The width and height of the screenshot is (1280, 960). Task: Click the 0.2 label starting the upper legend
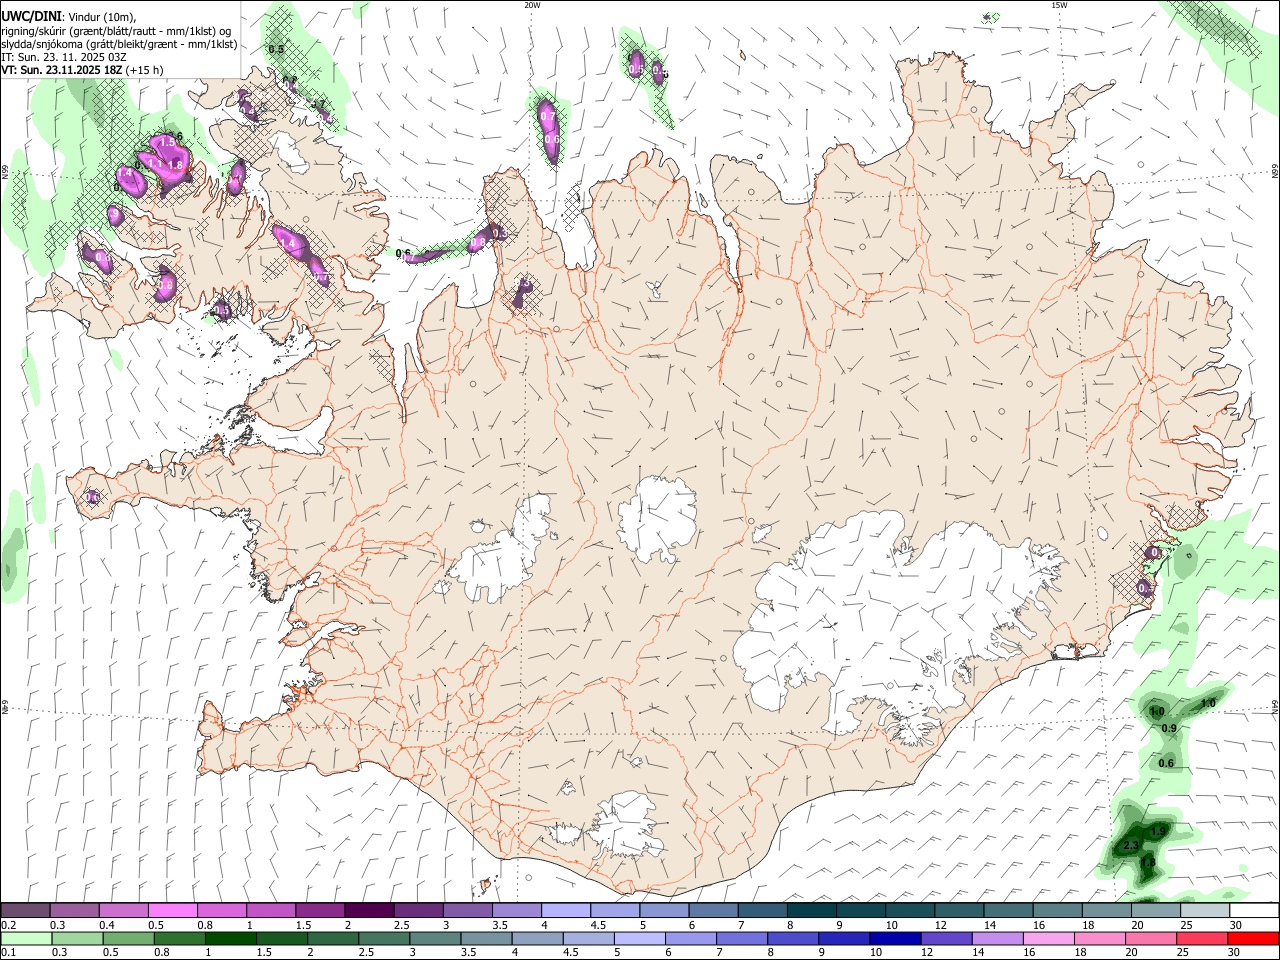[x=8, y=925]
